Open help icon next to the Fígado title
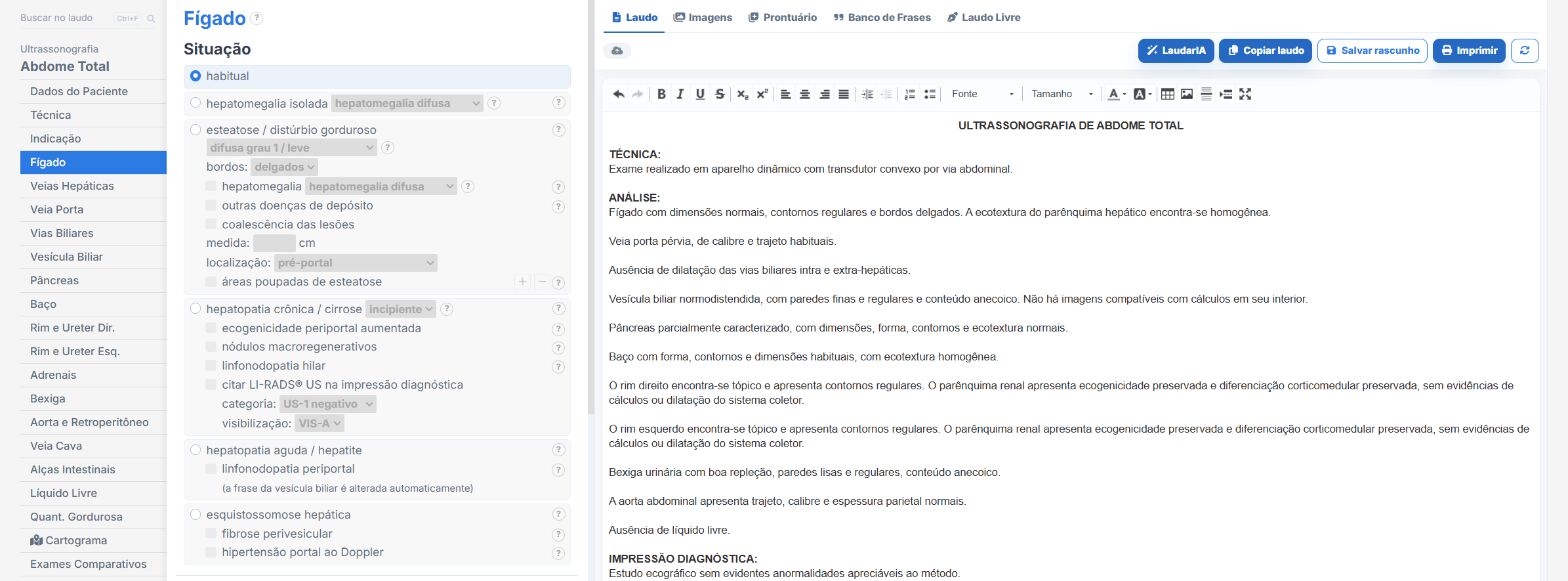The image size is (1568, 581). coord(257,18)
